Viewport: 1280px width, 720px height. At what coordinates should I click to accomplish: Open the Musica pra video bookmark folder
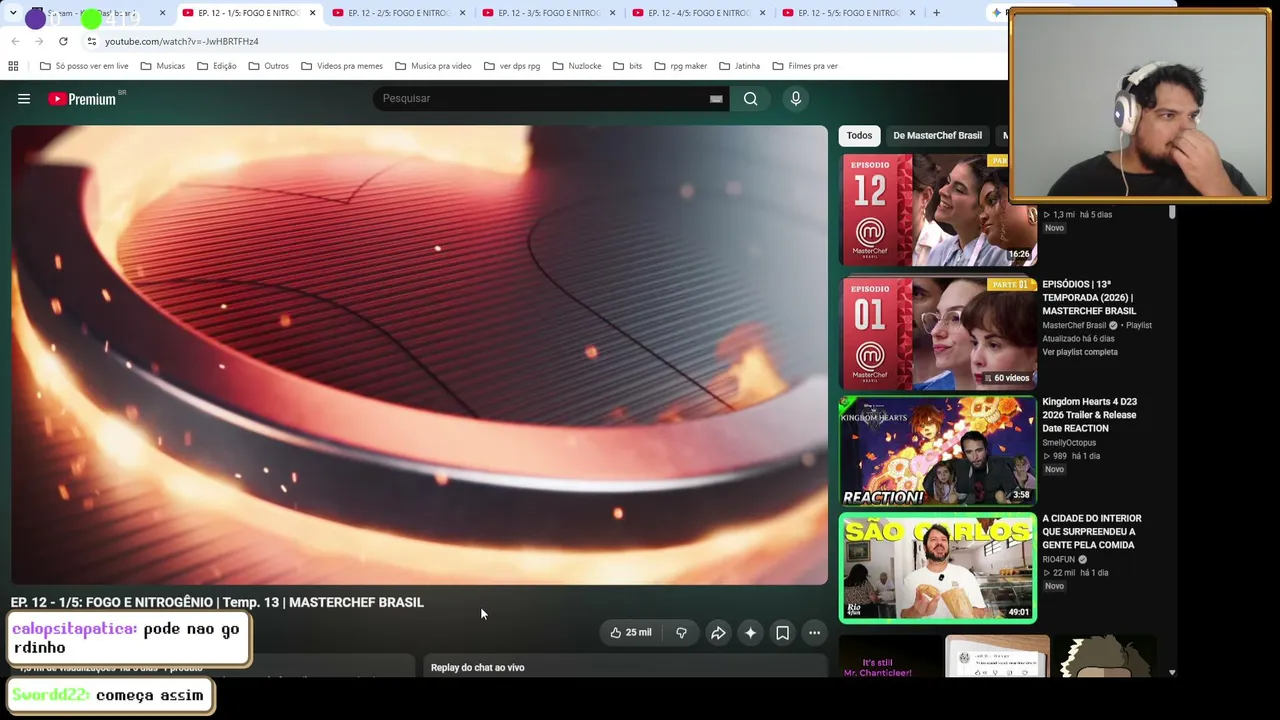coord(433,66)
